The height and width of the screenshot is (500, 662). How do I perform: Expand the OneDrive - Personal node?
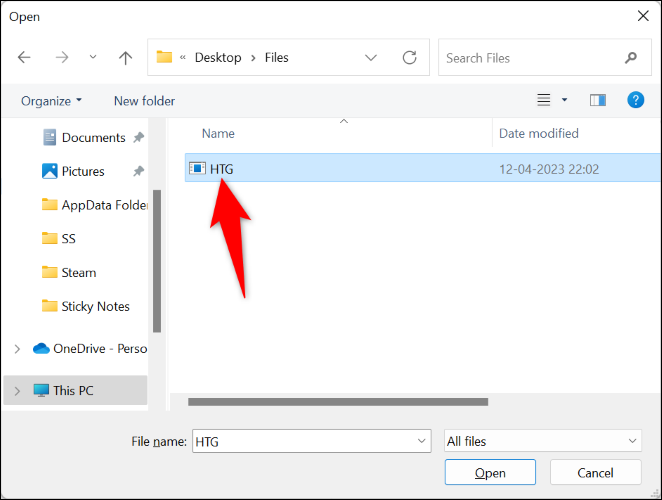[17, 349]
